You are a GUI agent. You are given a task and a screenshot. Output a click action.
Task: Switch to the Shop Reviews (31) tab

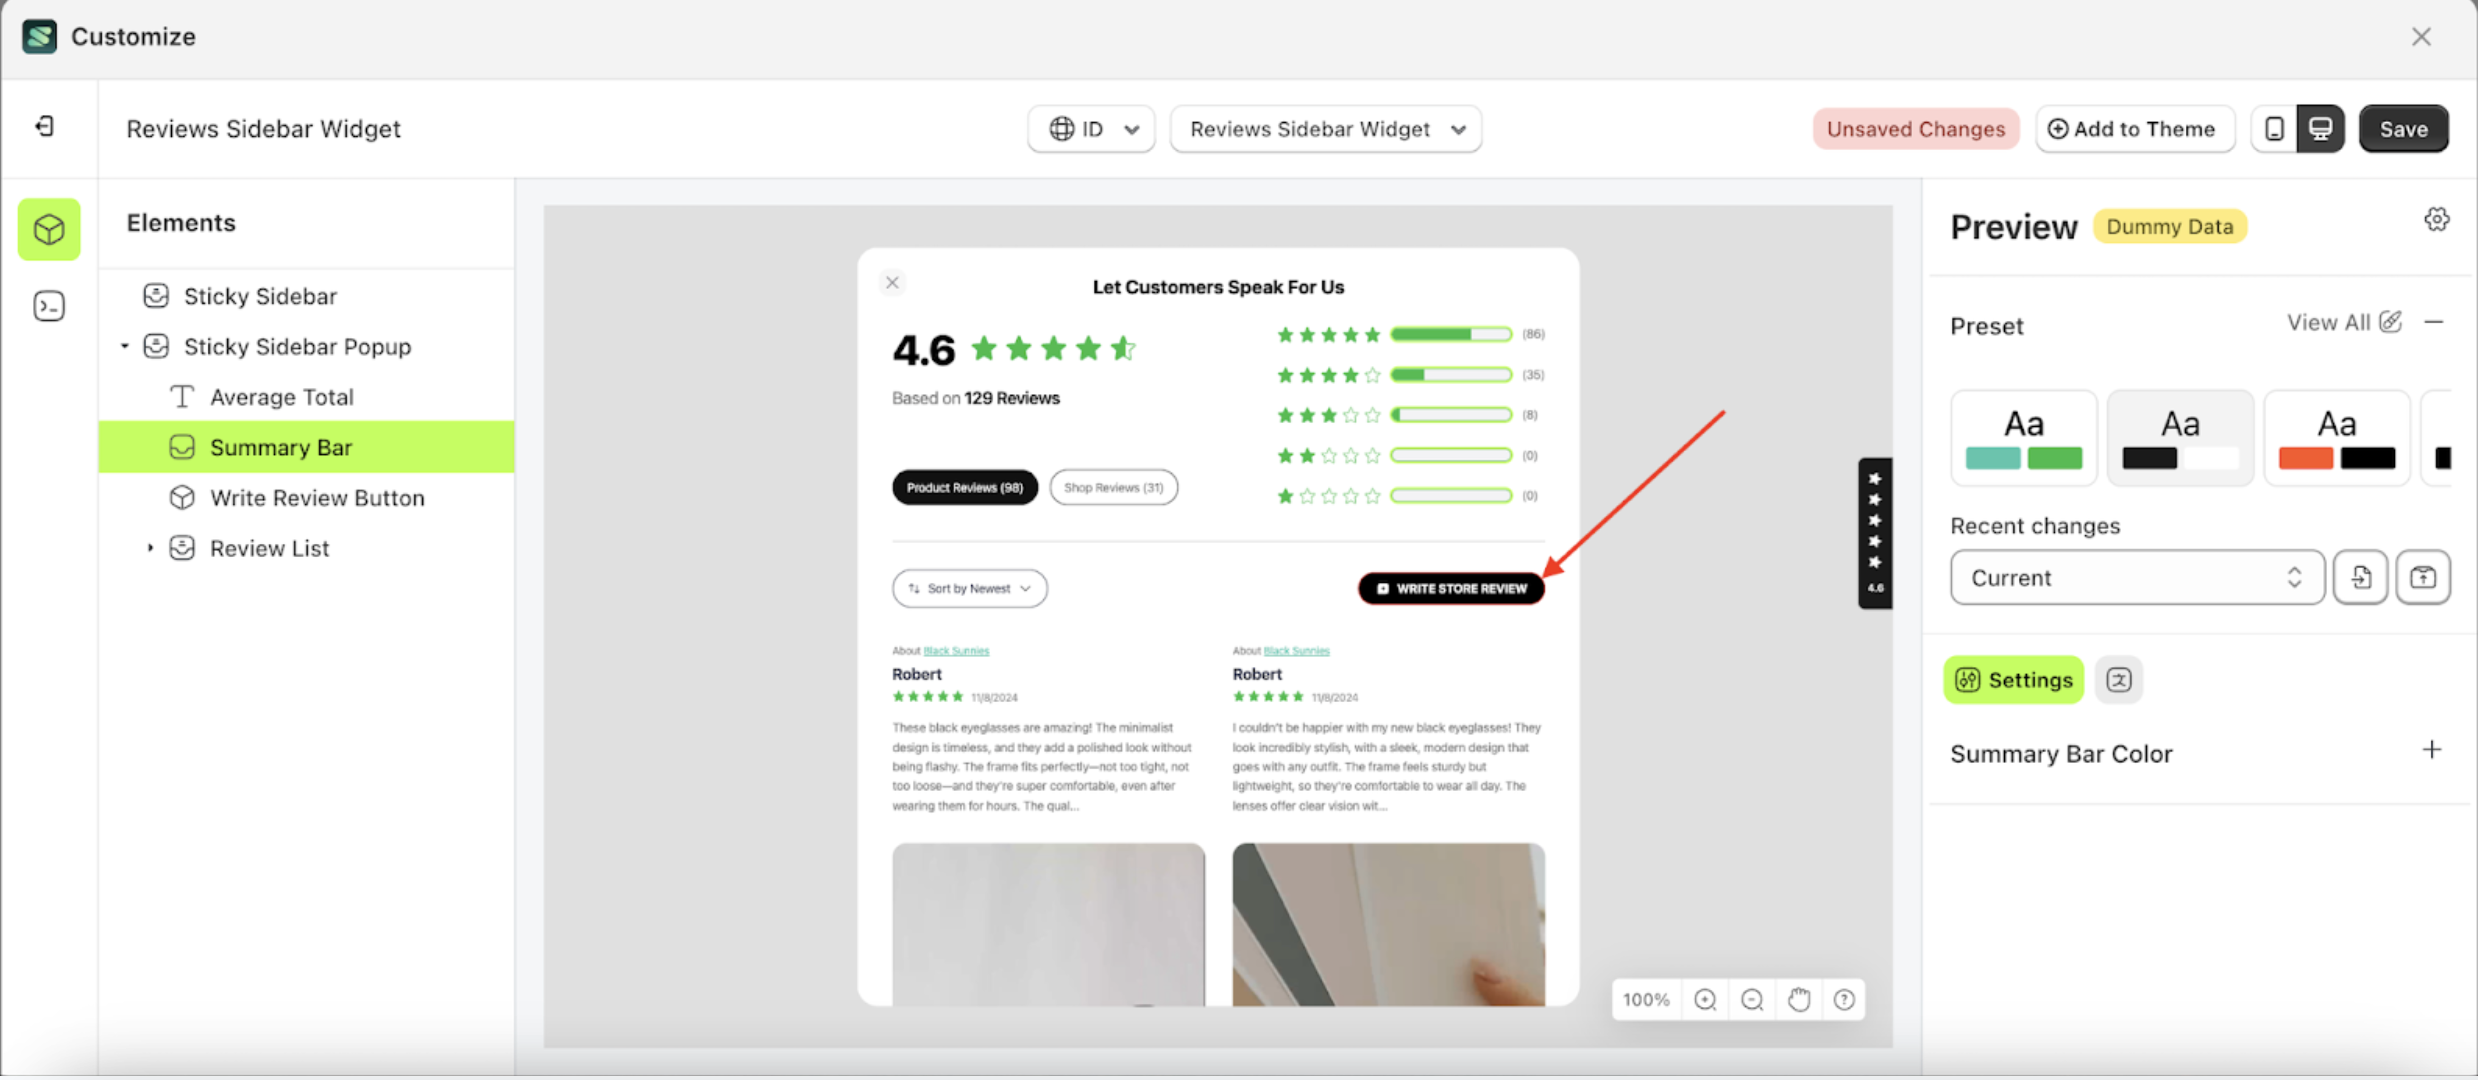click(1113, 487)
